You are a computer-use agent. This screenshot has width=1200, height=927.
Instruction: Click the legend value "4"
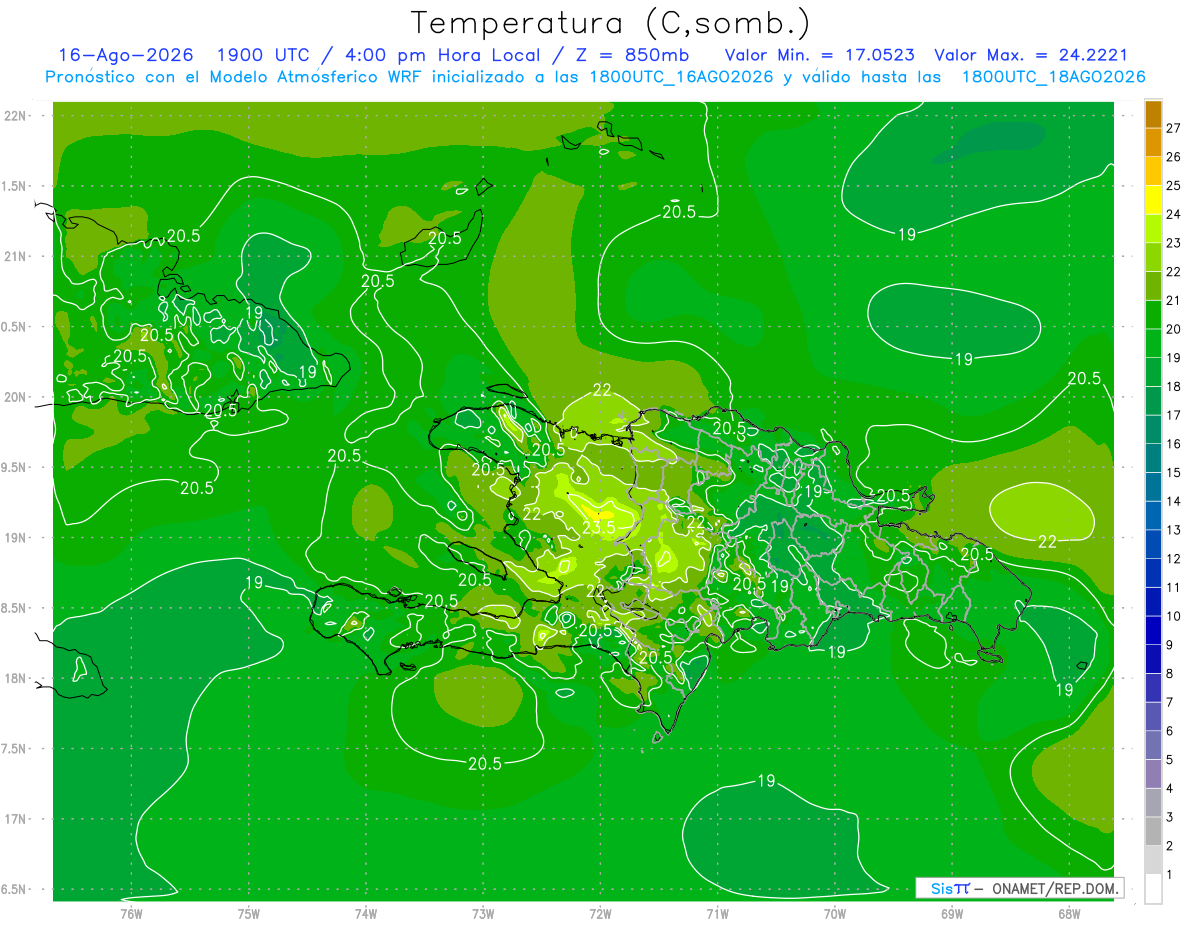[x=1169, y=789]
